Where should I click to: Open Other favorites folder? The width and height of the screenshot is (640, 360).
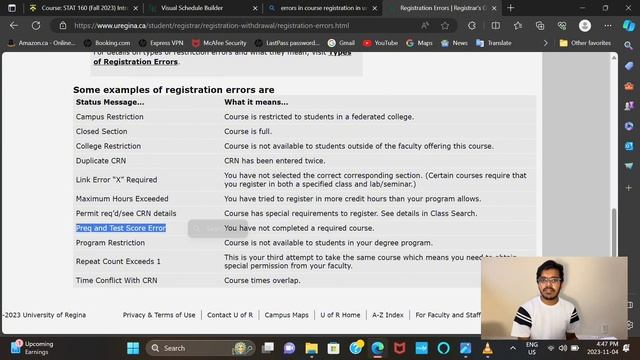click(585, 43)
